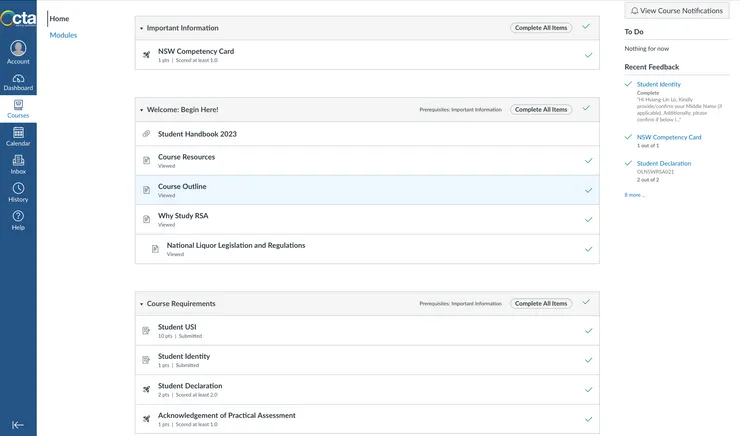Open the Calendar icon in sidebar
Screen dimensions: 740x436
point(18,134)
